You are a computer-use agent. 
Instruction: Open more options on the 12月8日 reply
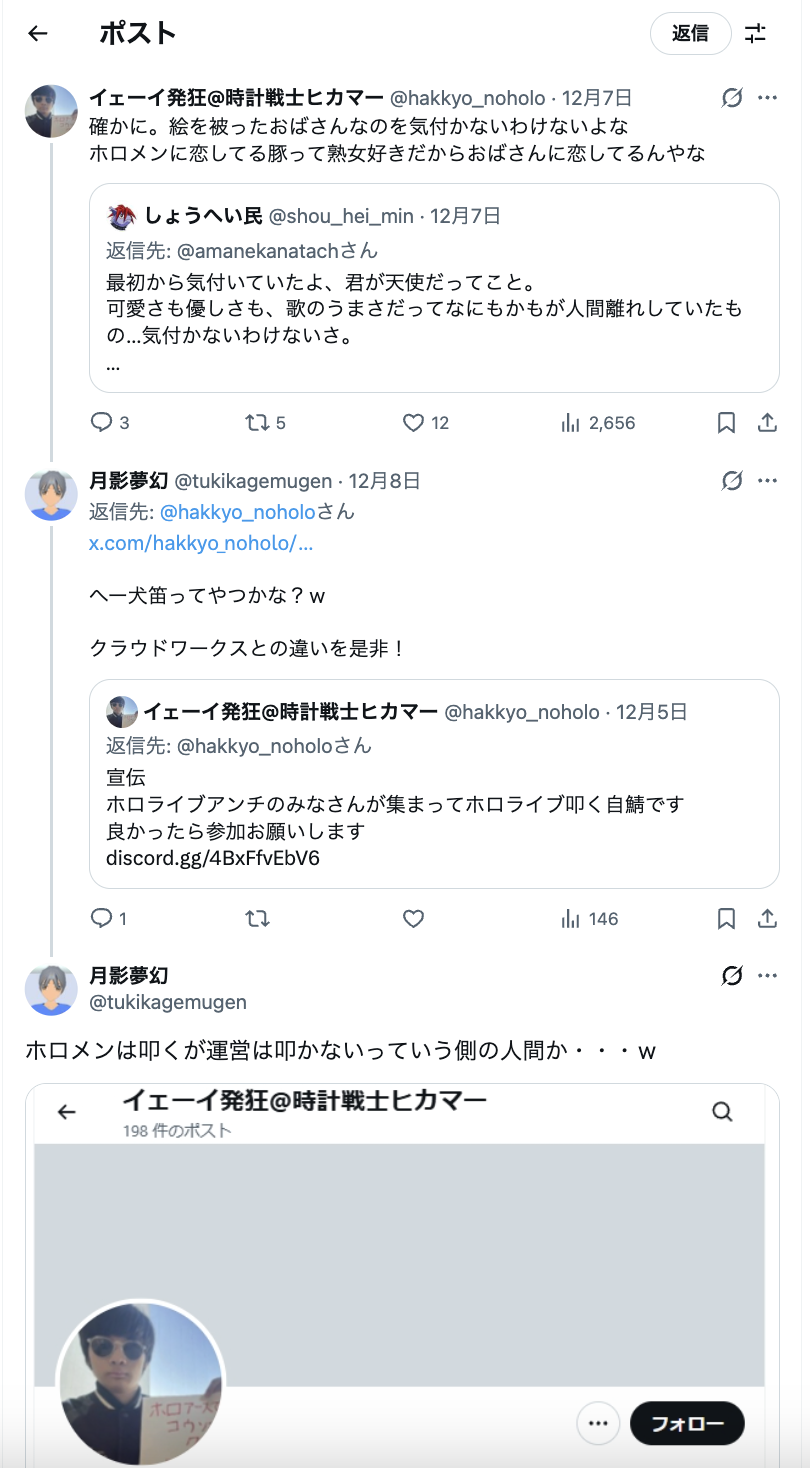768,481
